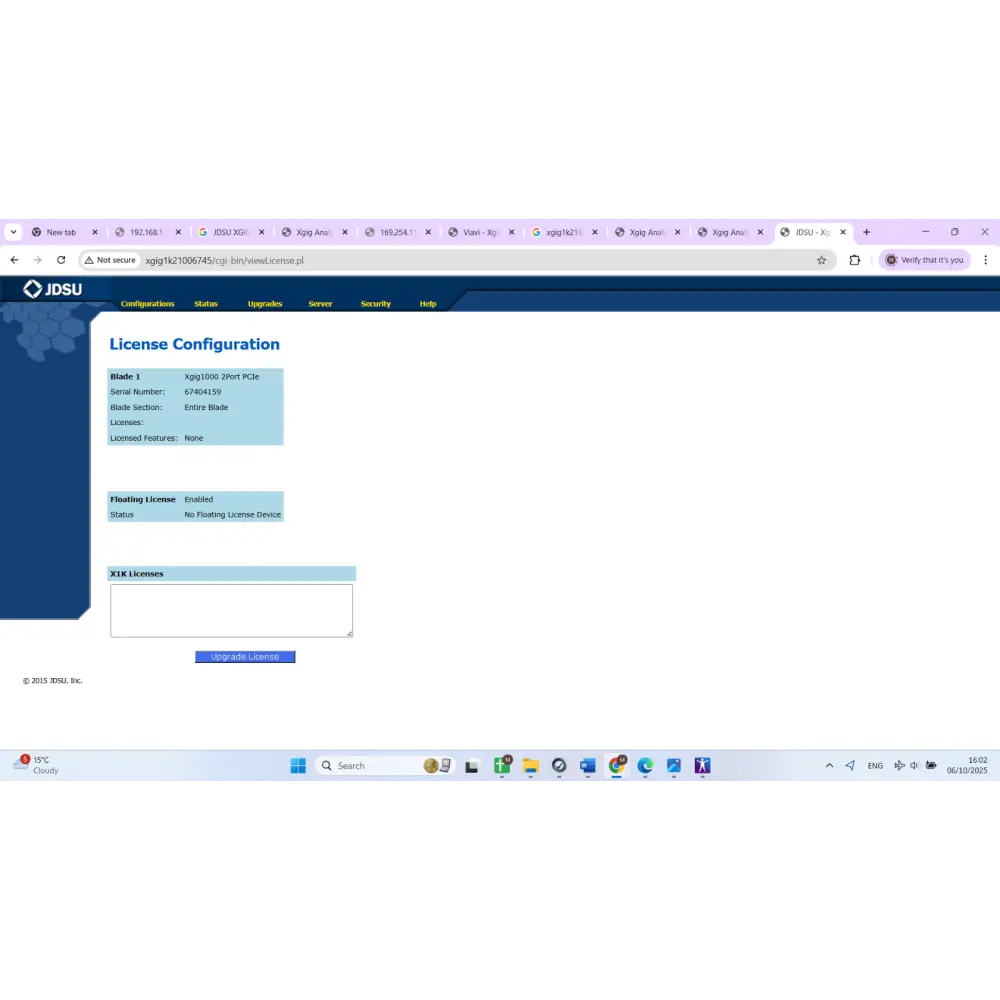
Task: Open the green cross app in the taskbar
Action: coord(503,765)
